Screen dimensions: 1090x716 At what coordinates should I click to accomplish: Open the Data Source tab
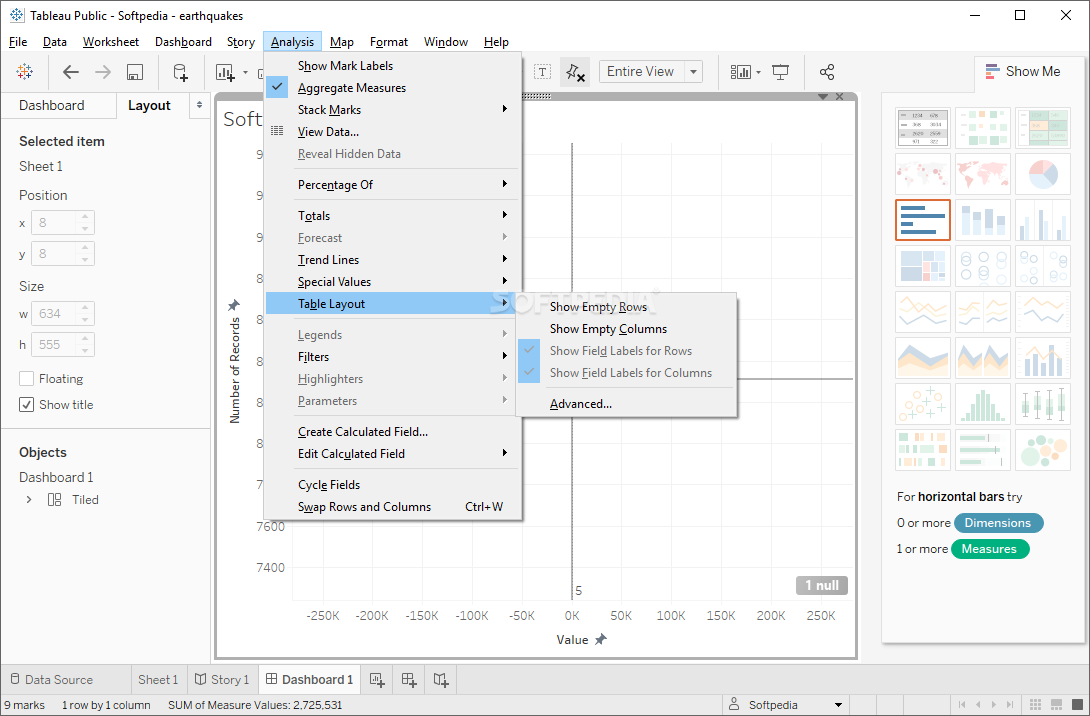tap(52, 679)
